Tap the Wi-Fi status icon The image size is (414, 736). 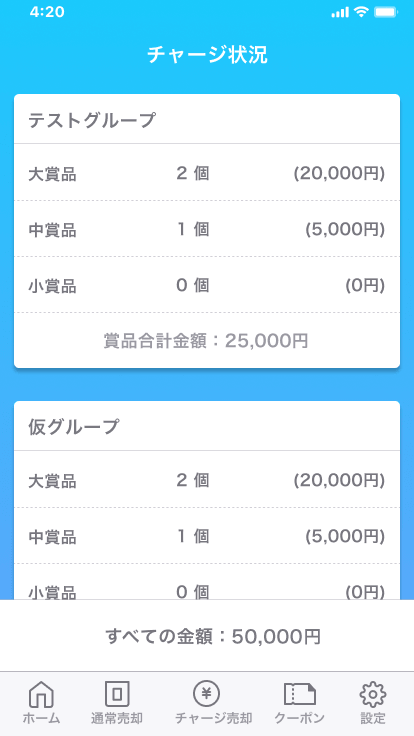click(x=361, y=12)
